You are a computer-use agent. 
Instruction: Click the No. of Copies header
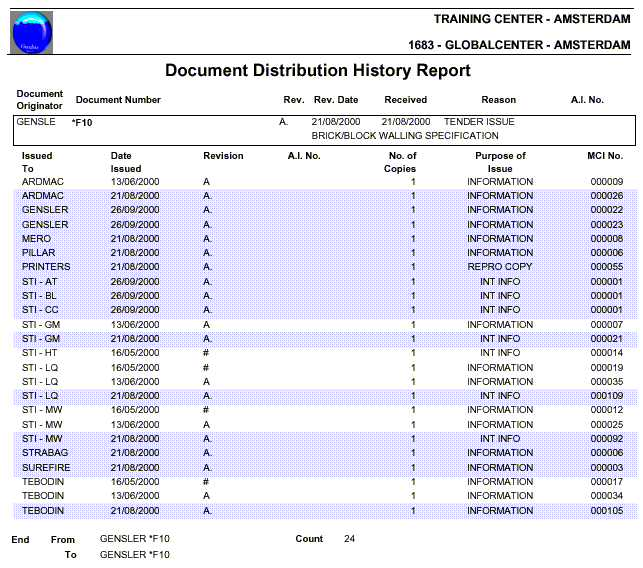point(402,162)
